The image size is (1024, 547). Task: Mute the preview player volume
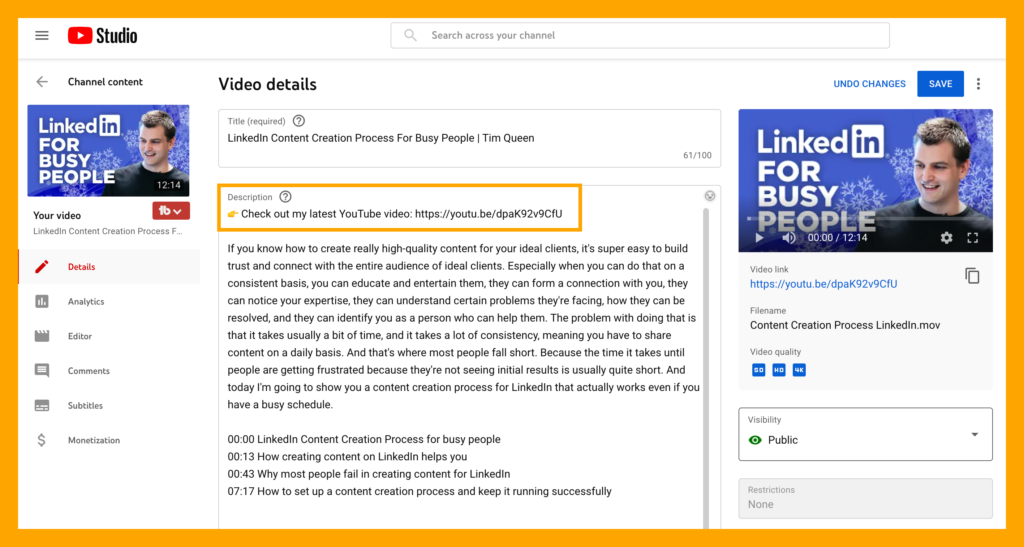[788, 238]
